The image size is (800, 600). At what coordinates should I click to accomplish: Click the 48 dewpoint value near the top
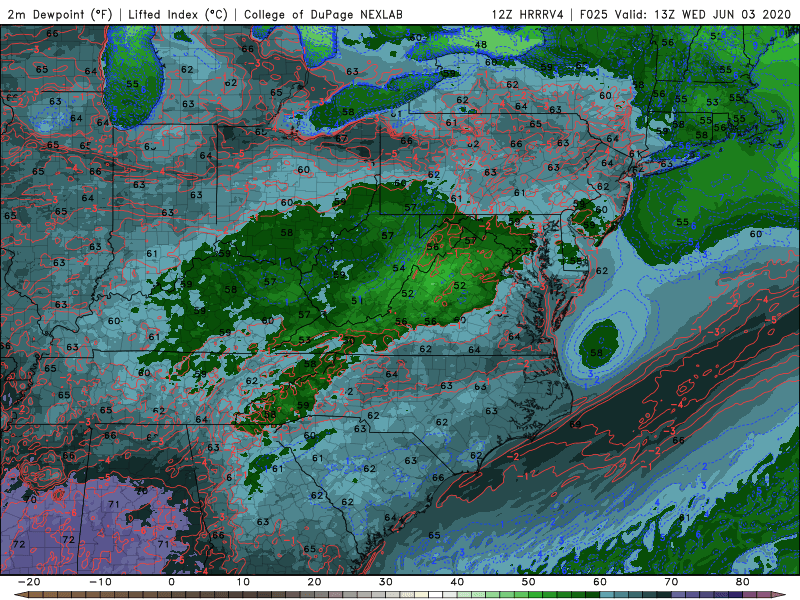point(481,45)
